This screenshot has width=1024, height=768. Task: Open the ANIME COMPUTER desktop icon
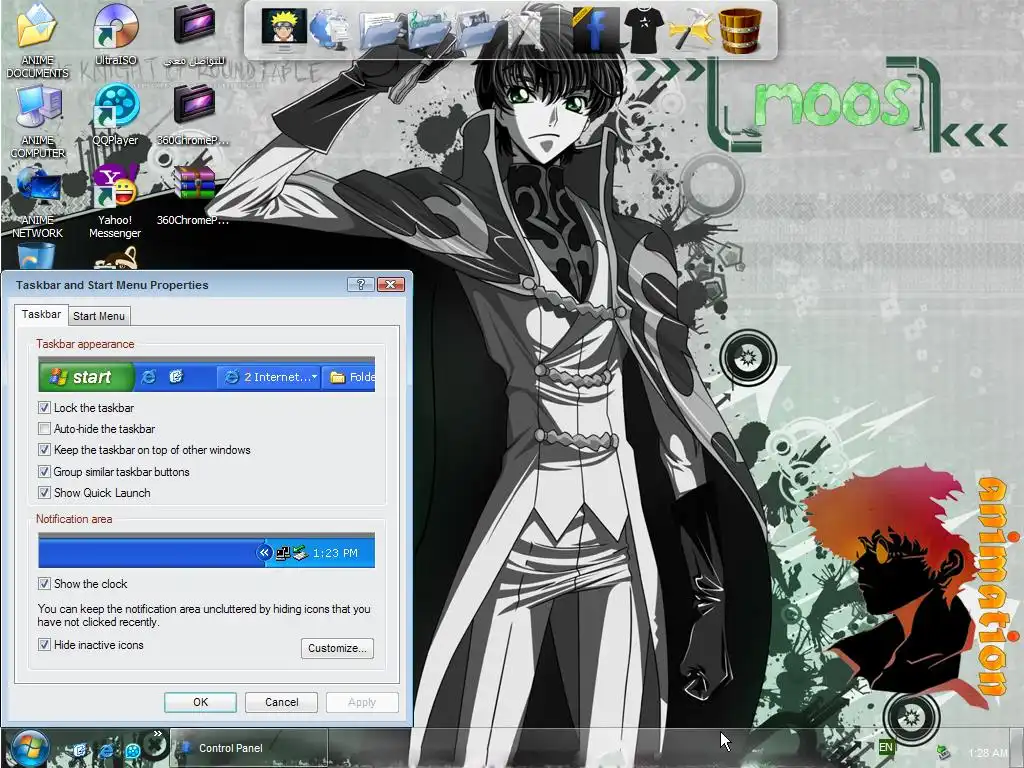37,121
